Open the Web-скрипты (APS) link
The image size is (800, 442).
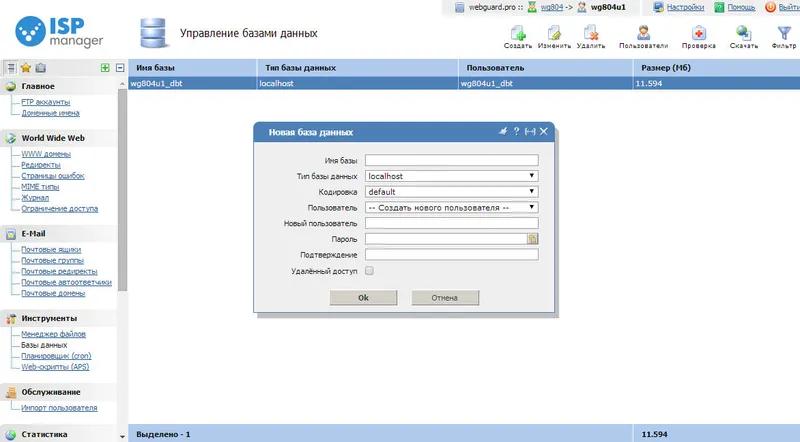55,367
